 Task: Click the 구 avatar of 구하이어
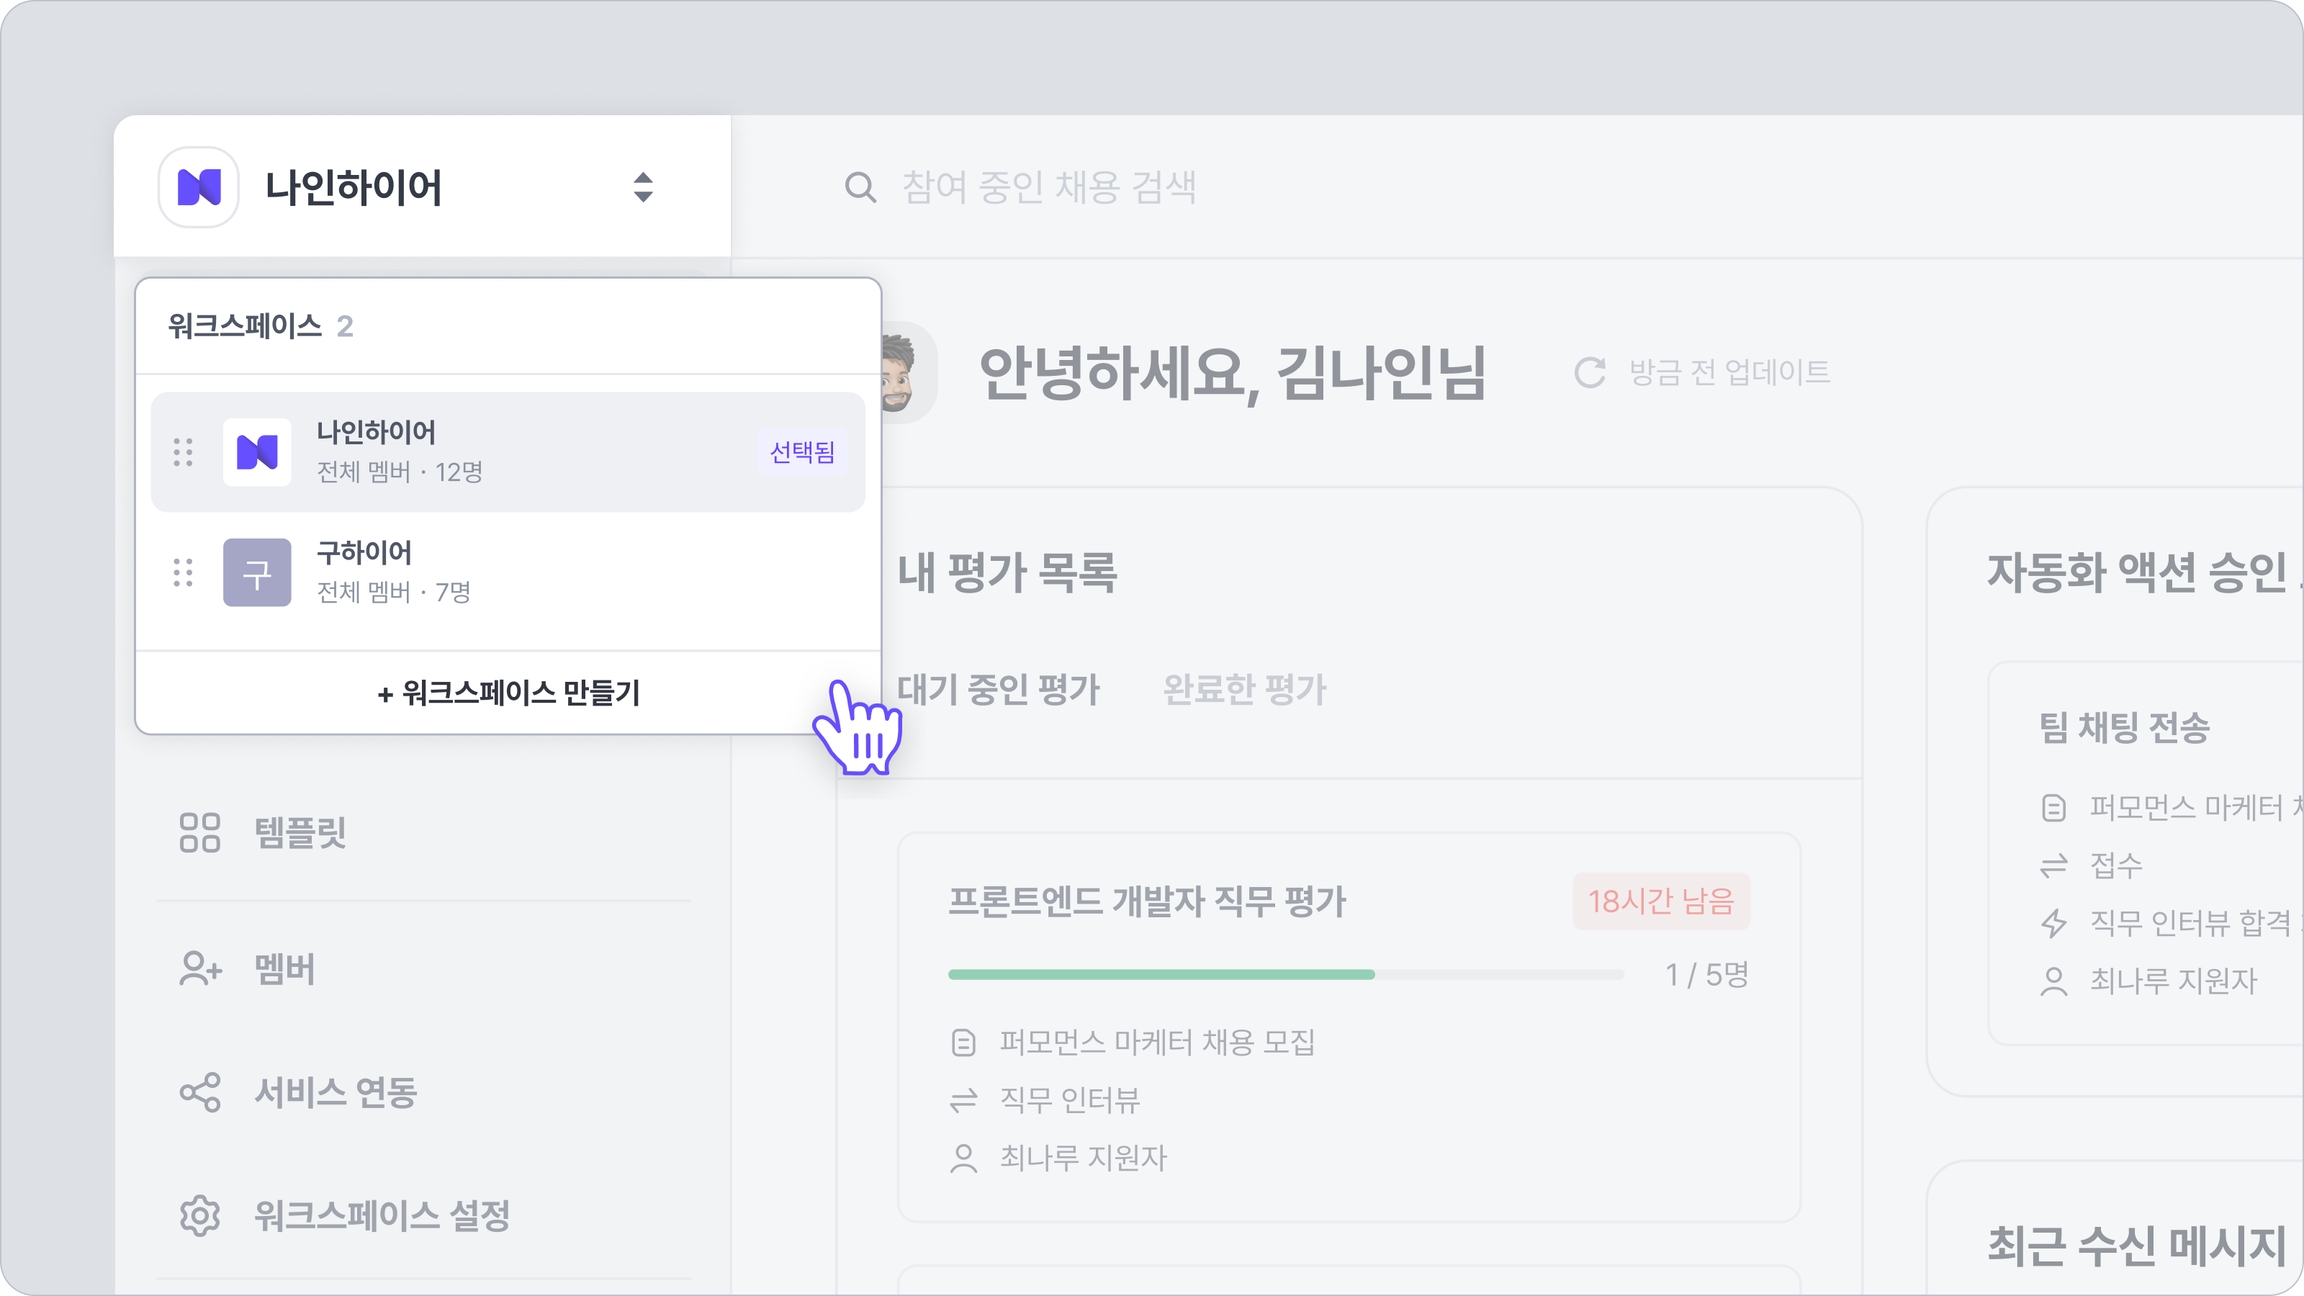click(x=257, y=572)
